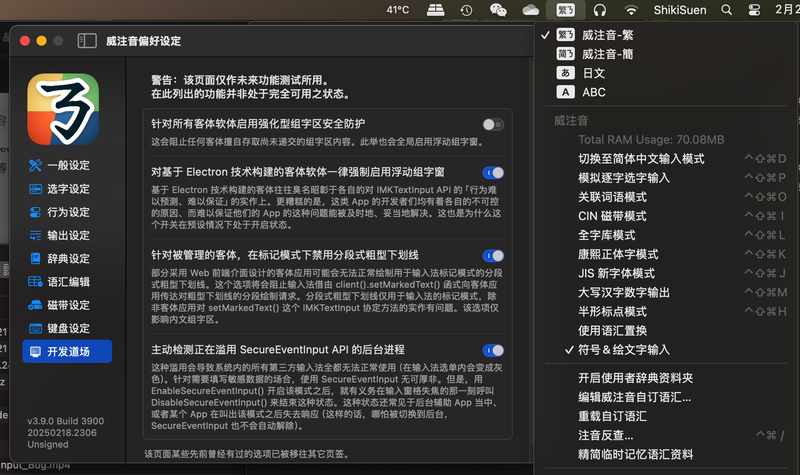800x475 pixels.
Task: Click the drive tray icon beside 41°C
Action: 435,10
